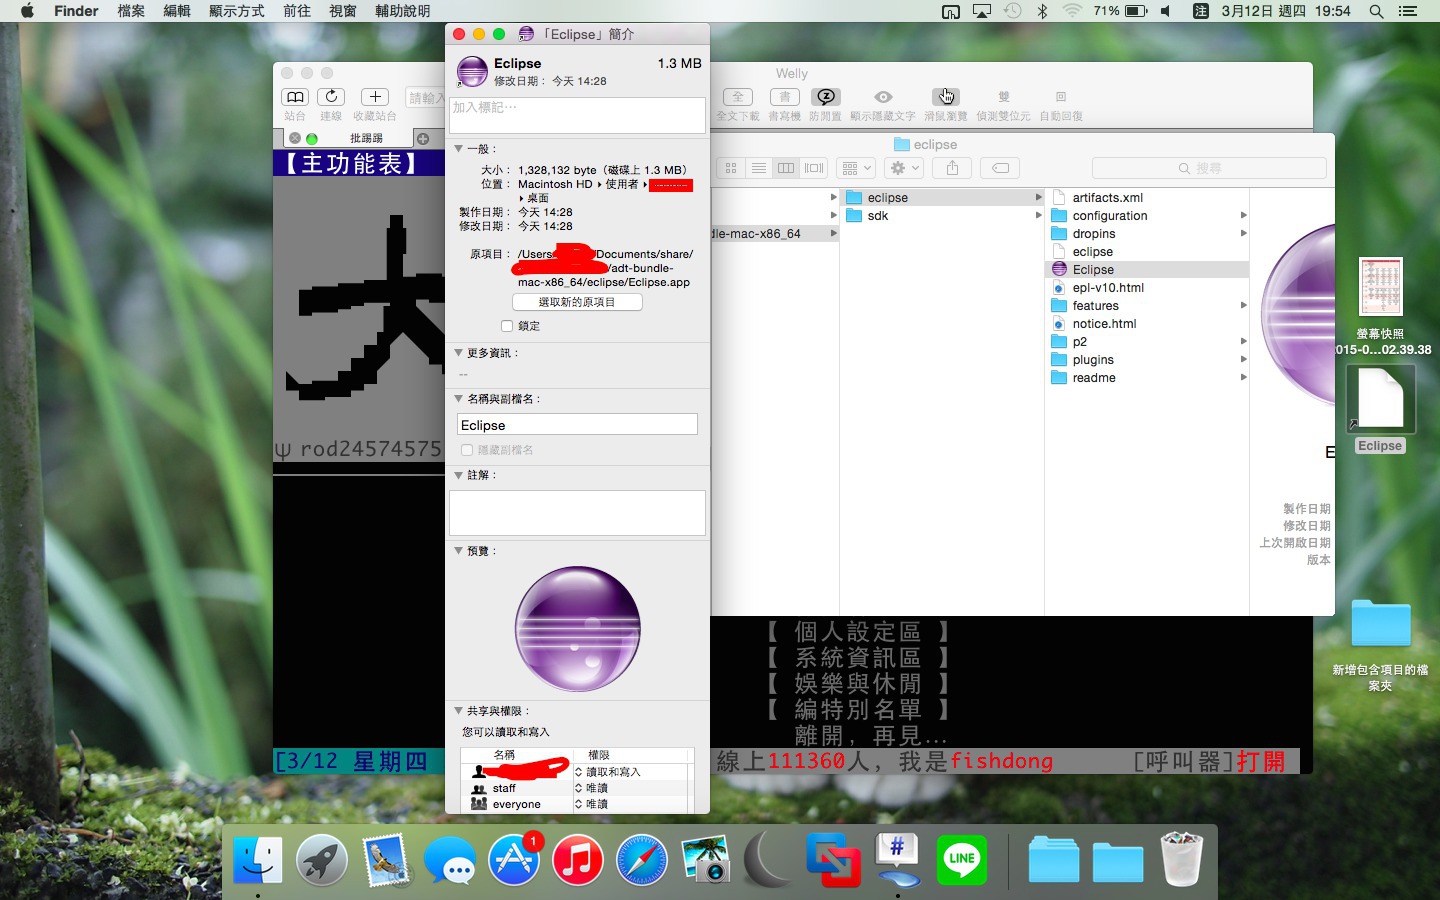Open the 顯示方式 menu

(x=236, y=11)
